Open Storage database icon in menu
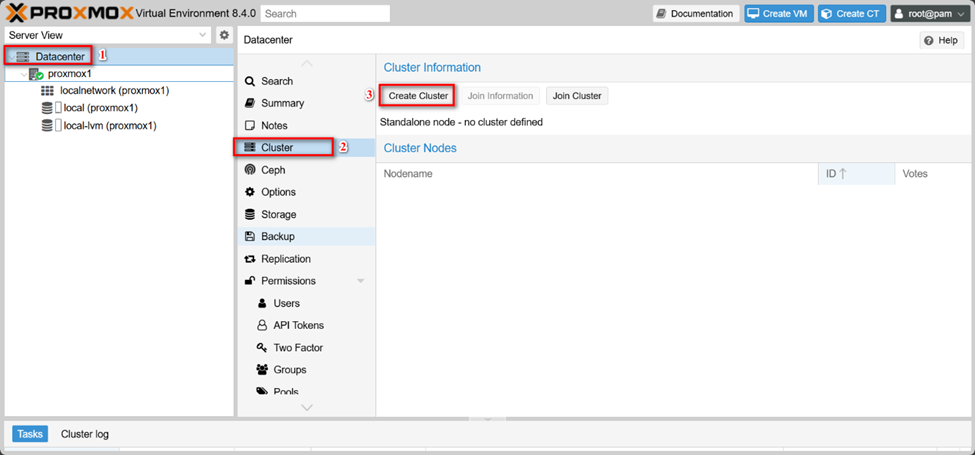 [251, 215]
